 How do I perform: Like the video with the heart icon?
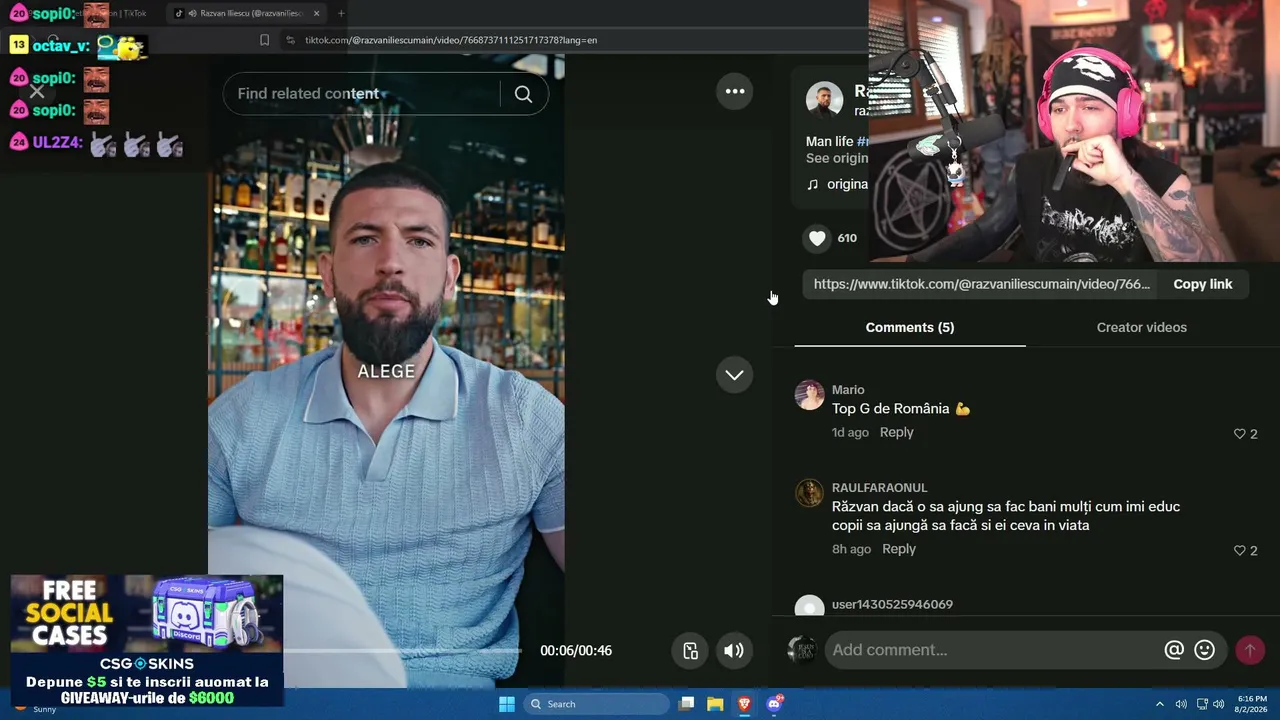pos(817,238)
